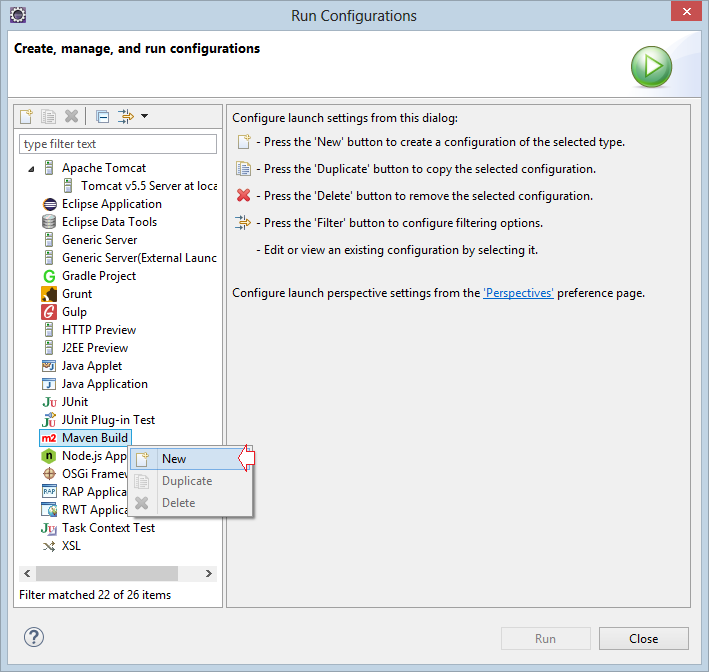Open the filter dropdown arrow in toolbar

(x=144, y=116)
